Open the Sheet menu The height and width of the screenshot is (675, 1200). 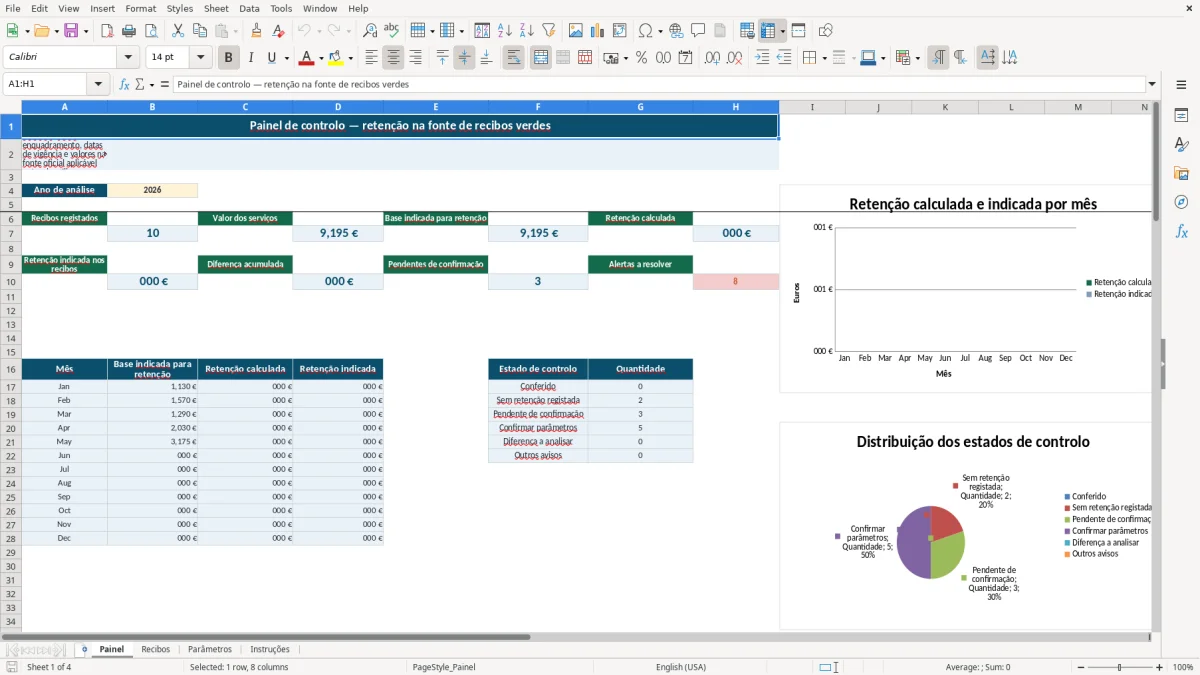(x=216, y=8)
